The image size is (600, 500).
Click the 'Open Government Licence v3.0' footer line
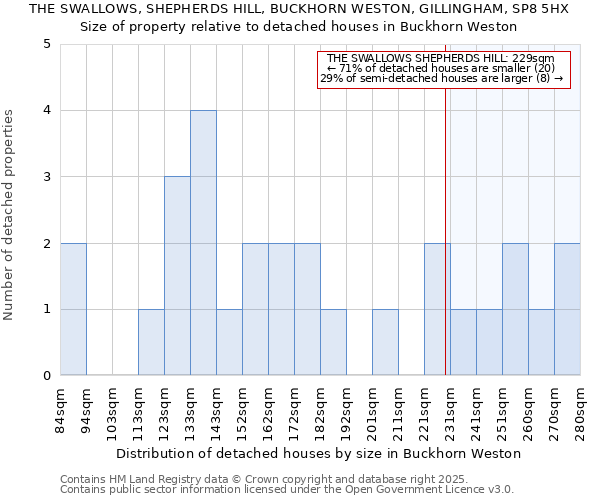pyautogui.click(x=287, y=489)
